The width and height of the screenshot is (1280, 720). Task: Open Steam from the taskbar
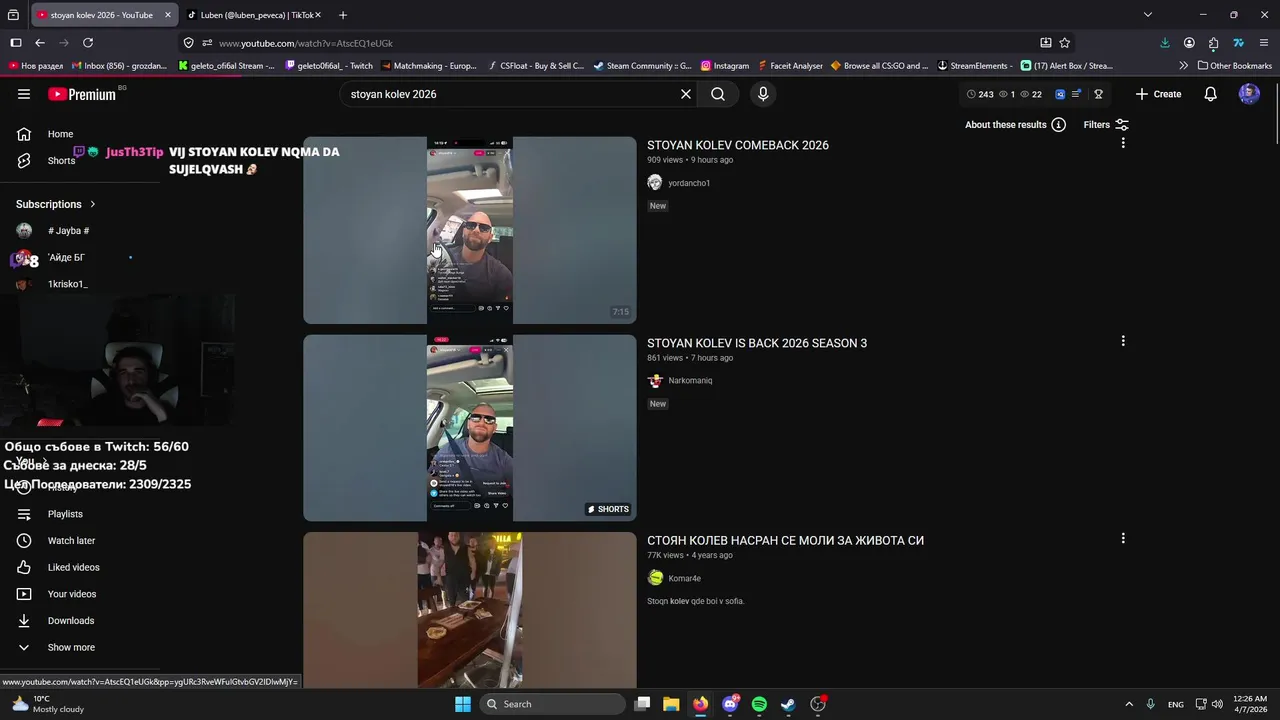tap(788, 704)
